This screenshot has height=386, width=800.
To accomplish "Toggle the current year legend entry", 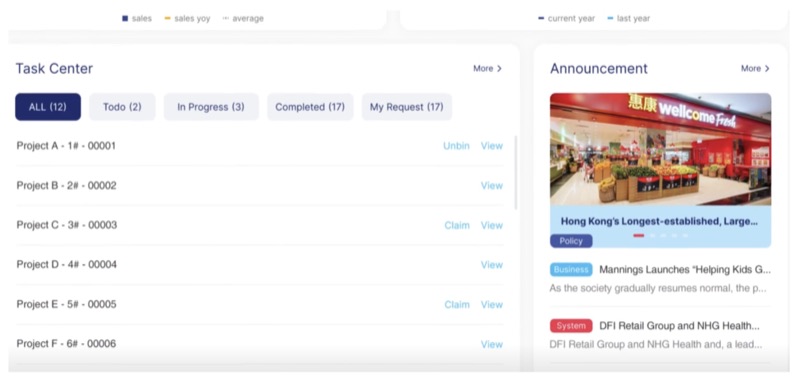I will tap(566, 18).
